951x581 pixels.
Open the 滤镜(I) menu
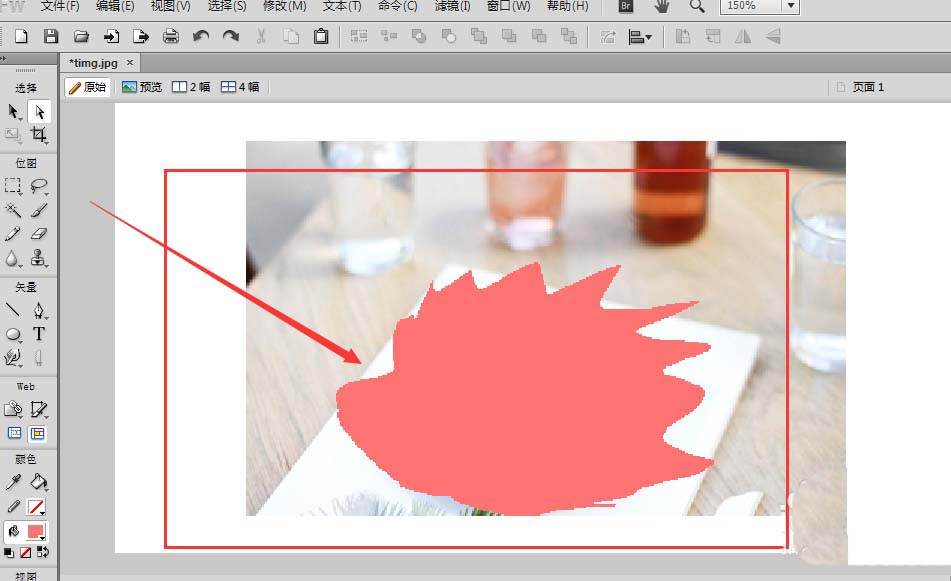[452, 6]
